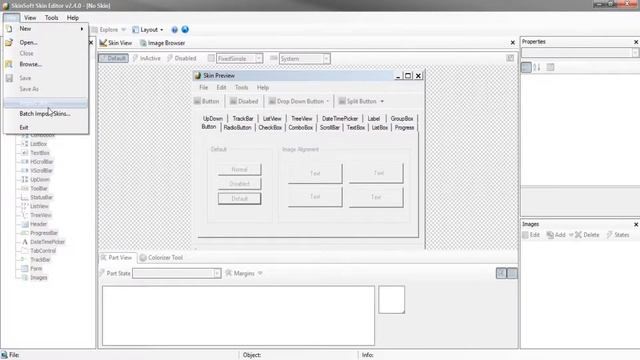Select VScrollBar in the skin tree
Screen dimensions: 640x360
(42, 171)
